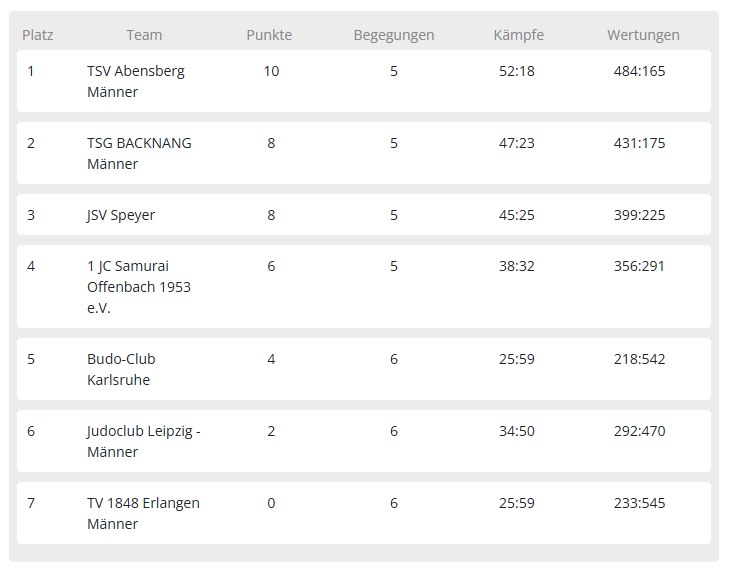Click the 218:542 Wertungen value
The height and width of the screenshot is (573, 729).
[x=639, y=360]
